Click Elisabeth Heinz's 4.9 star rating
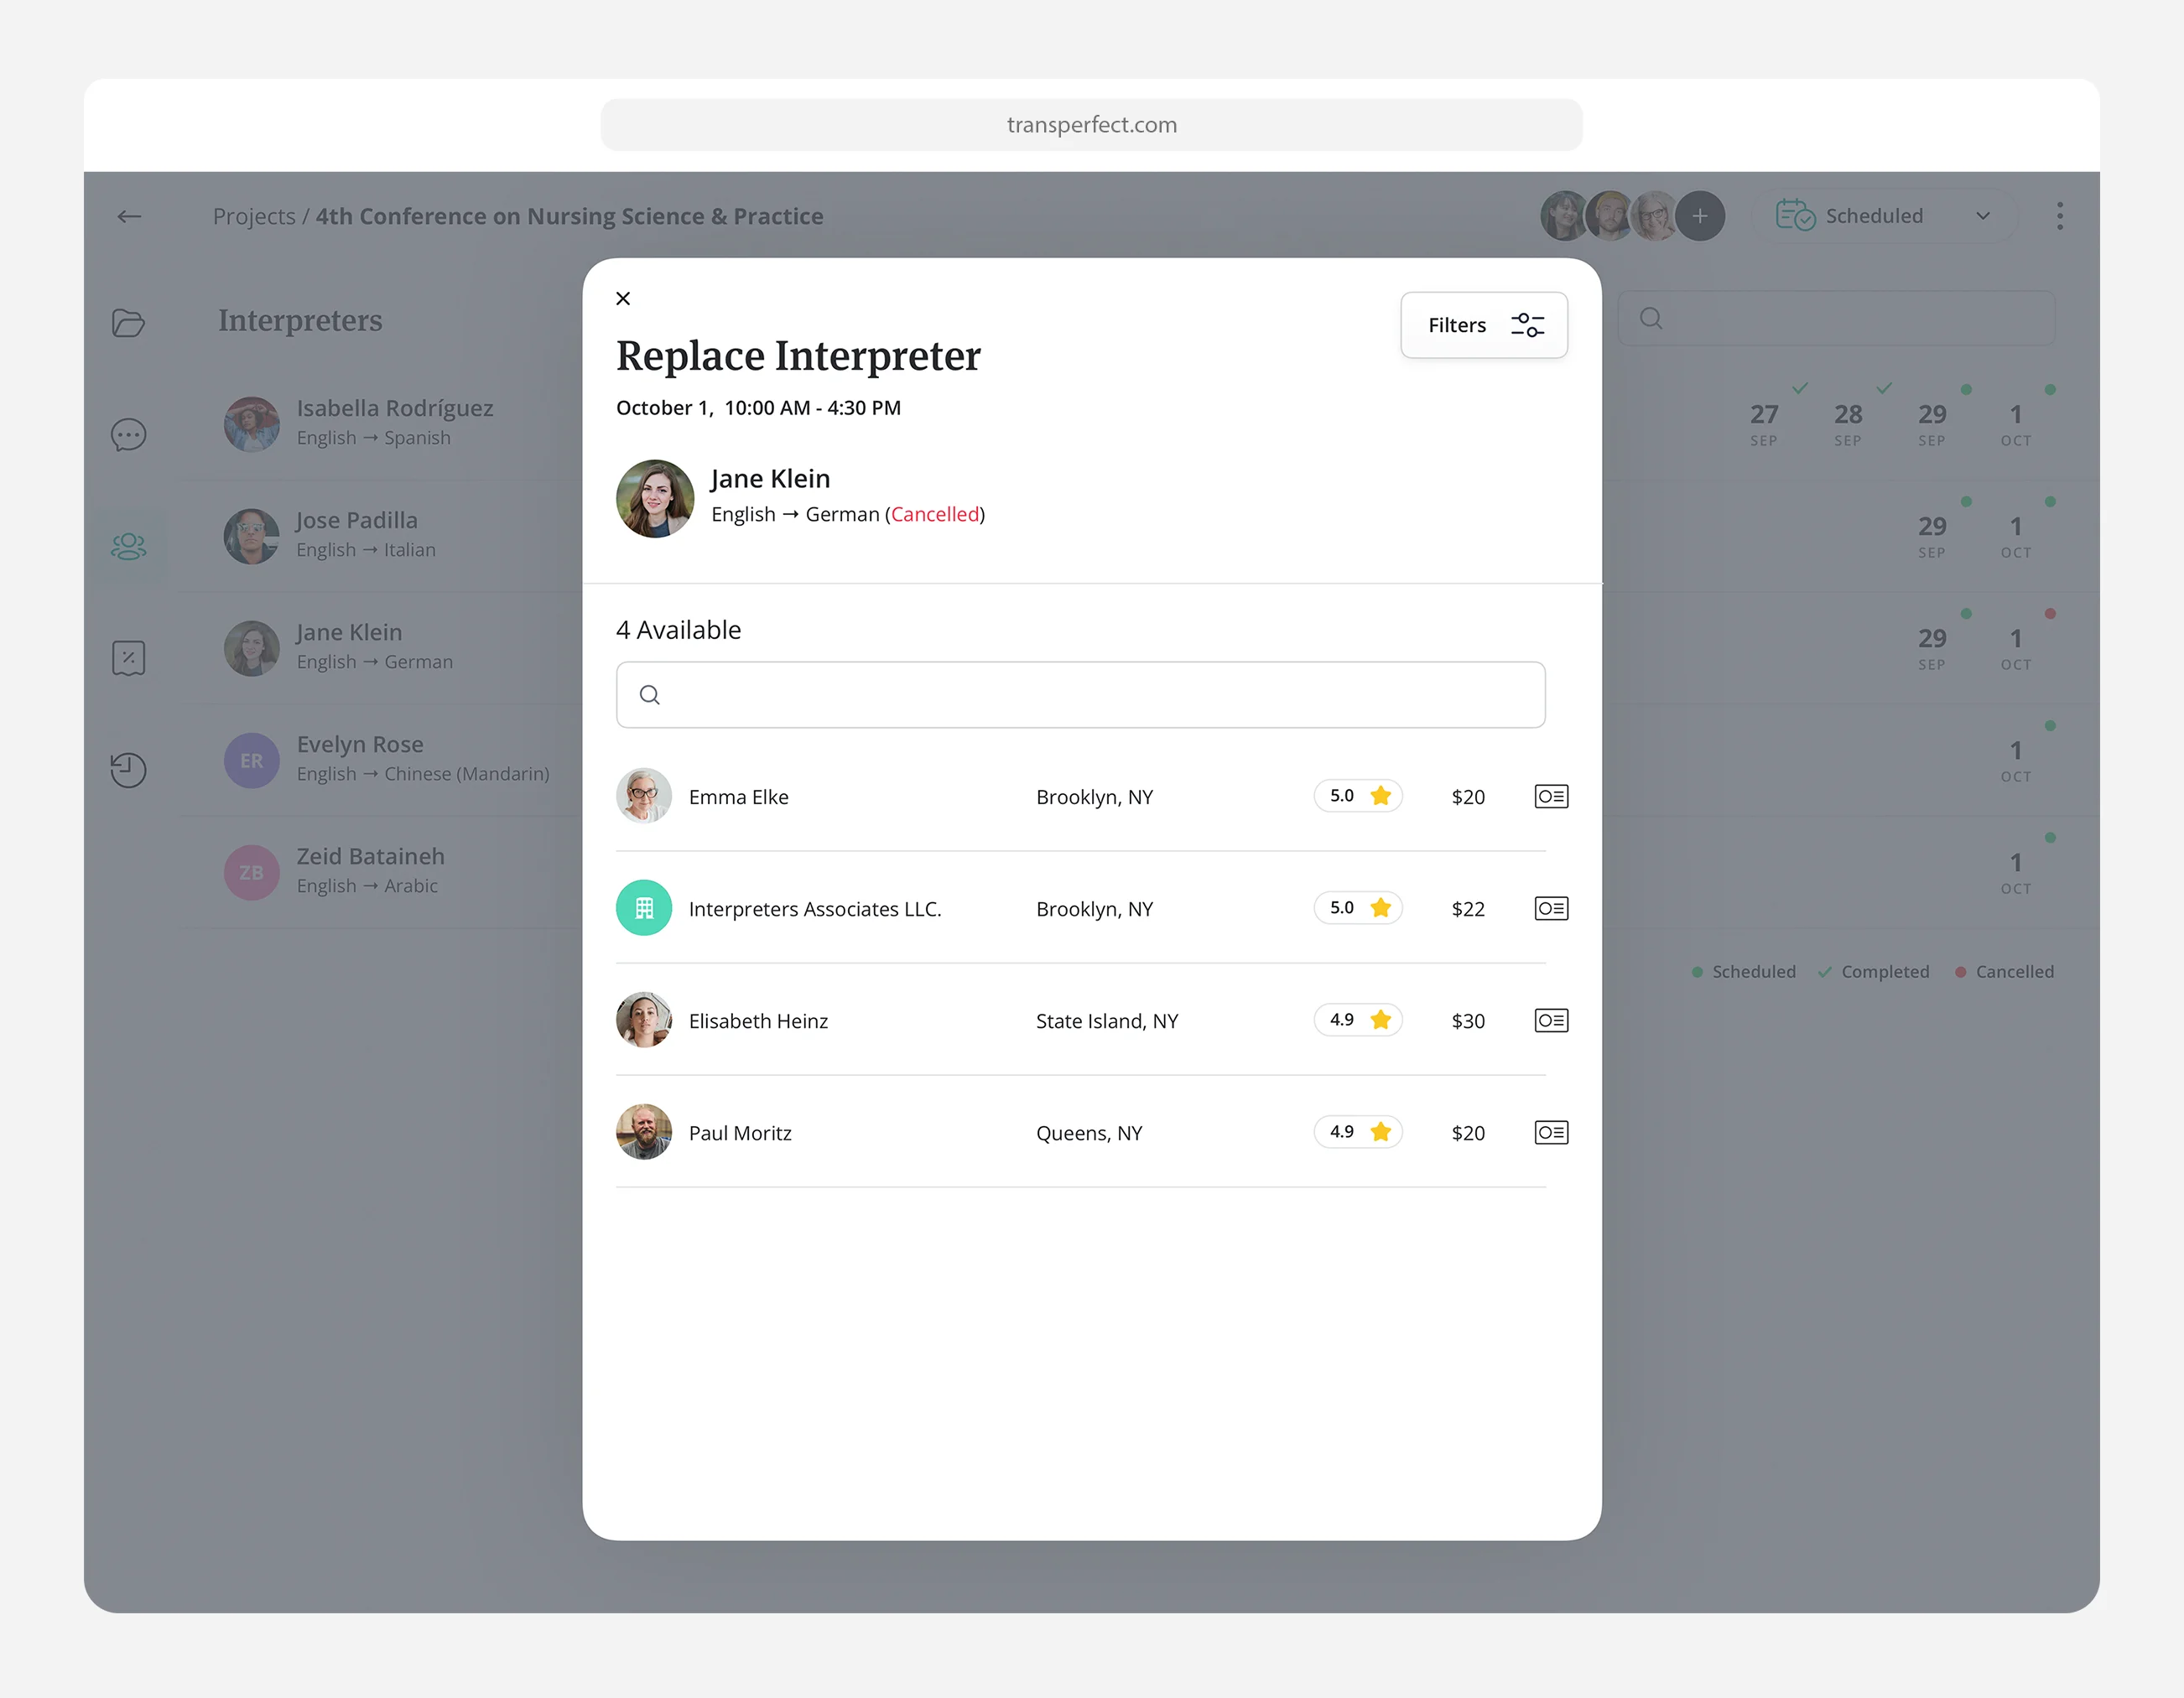Screen dimensions: 2184x1698 click(x=1357, y=1020)
